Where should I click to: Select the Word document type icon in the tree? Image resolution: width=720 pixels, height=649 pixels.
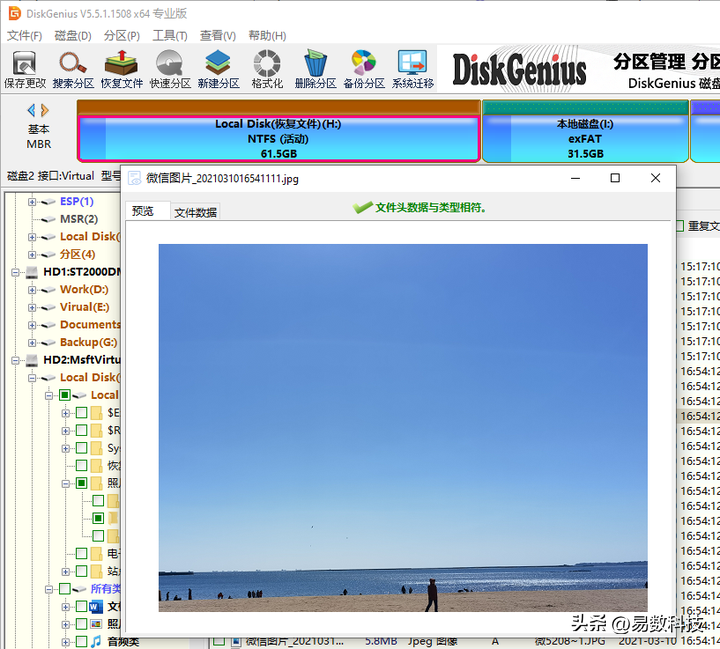(96, 607)
